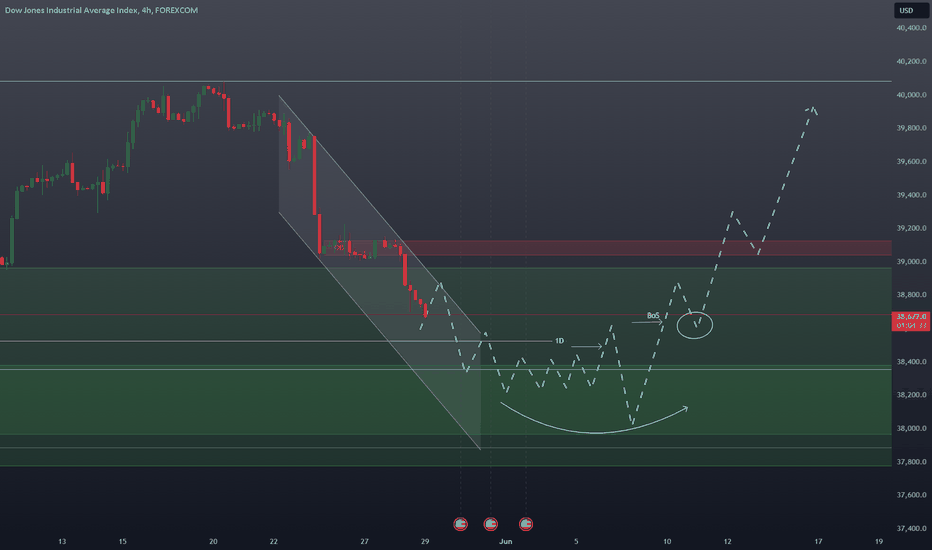
Task: Select the red current price label on price axis
Action: 911,321
